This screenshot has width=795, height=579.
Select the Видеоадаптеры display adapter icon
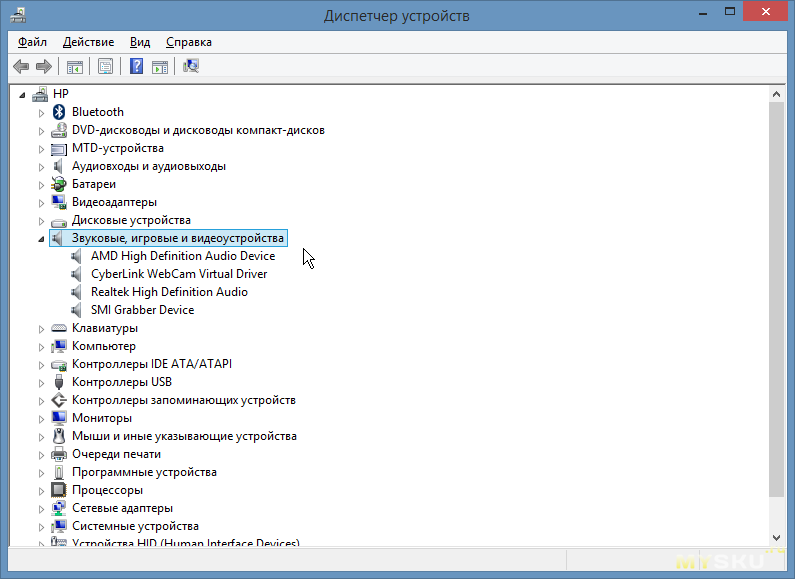(59, 202)
